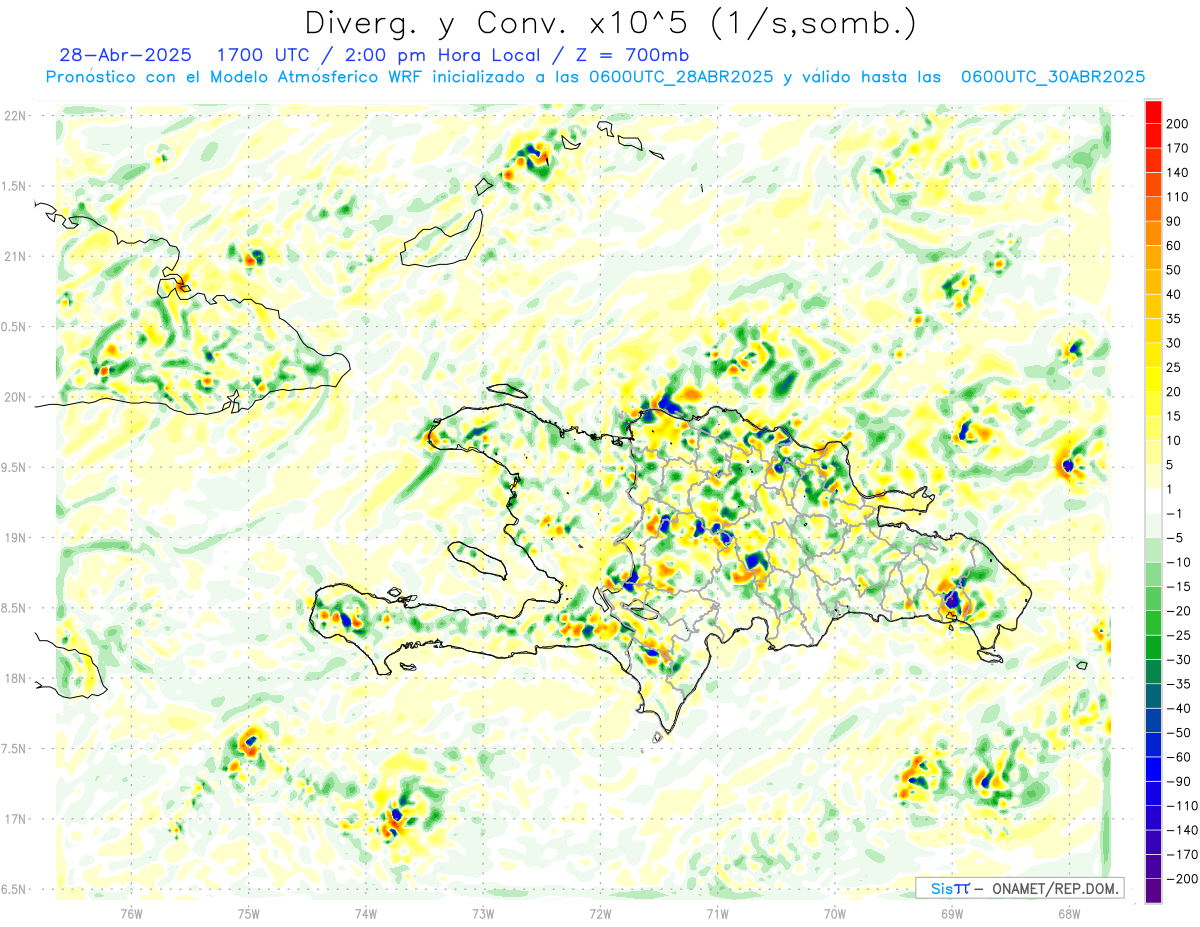This screenshot has height=927, width=1200.
Task: Click the positive '170' color scale value
Action: (x=1179, y=148)
